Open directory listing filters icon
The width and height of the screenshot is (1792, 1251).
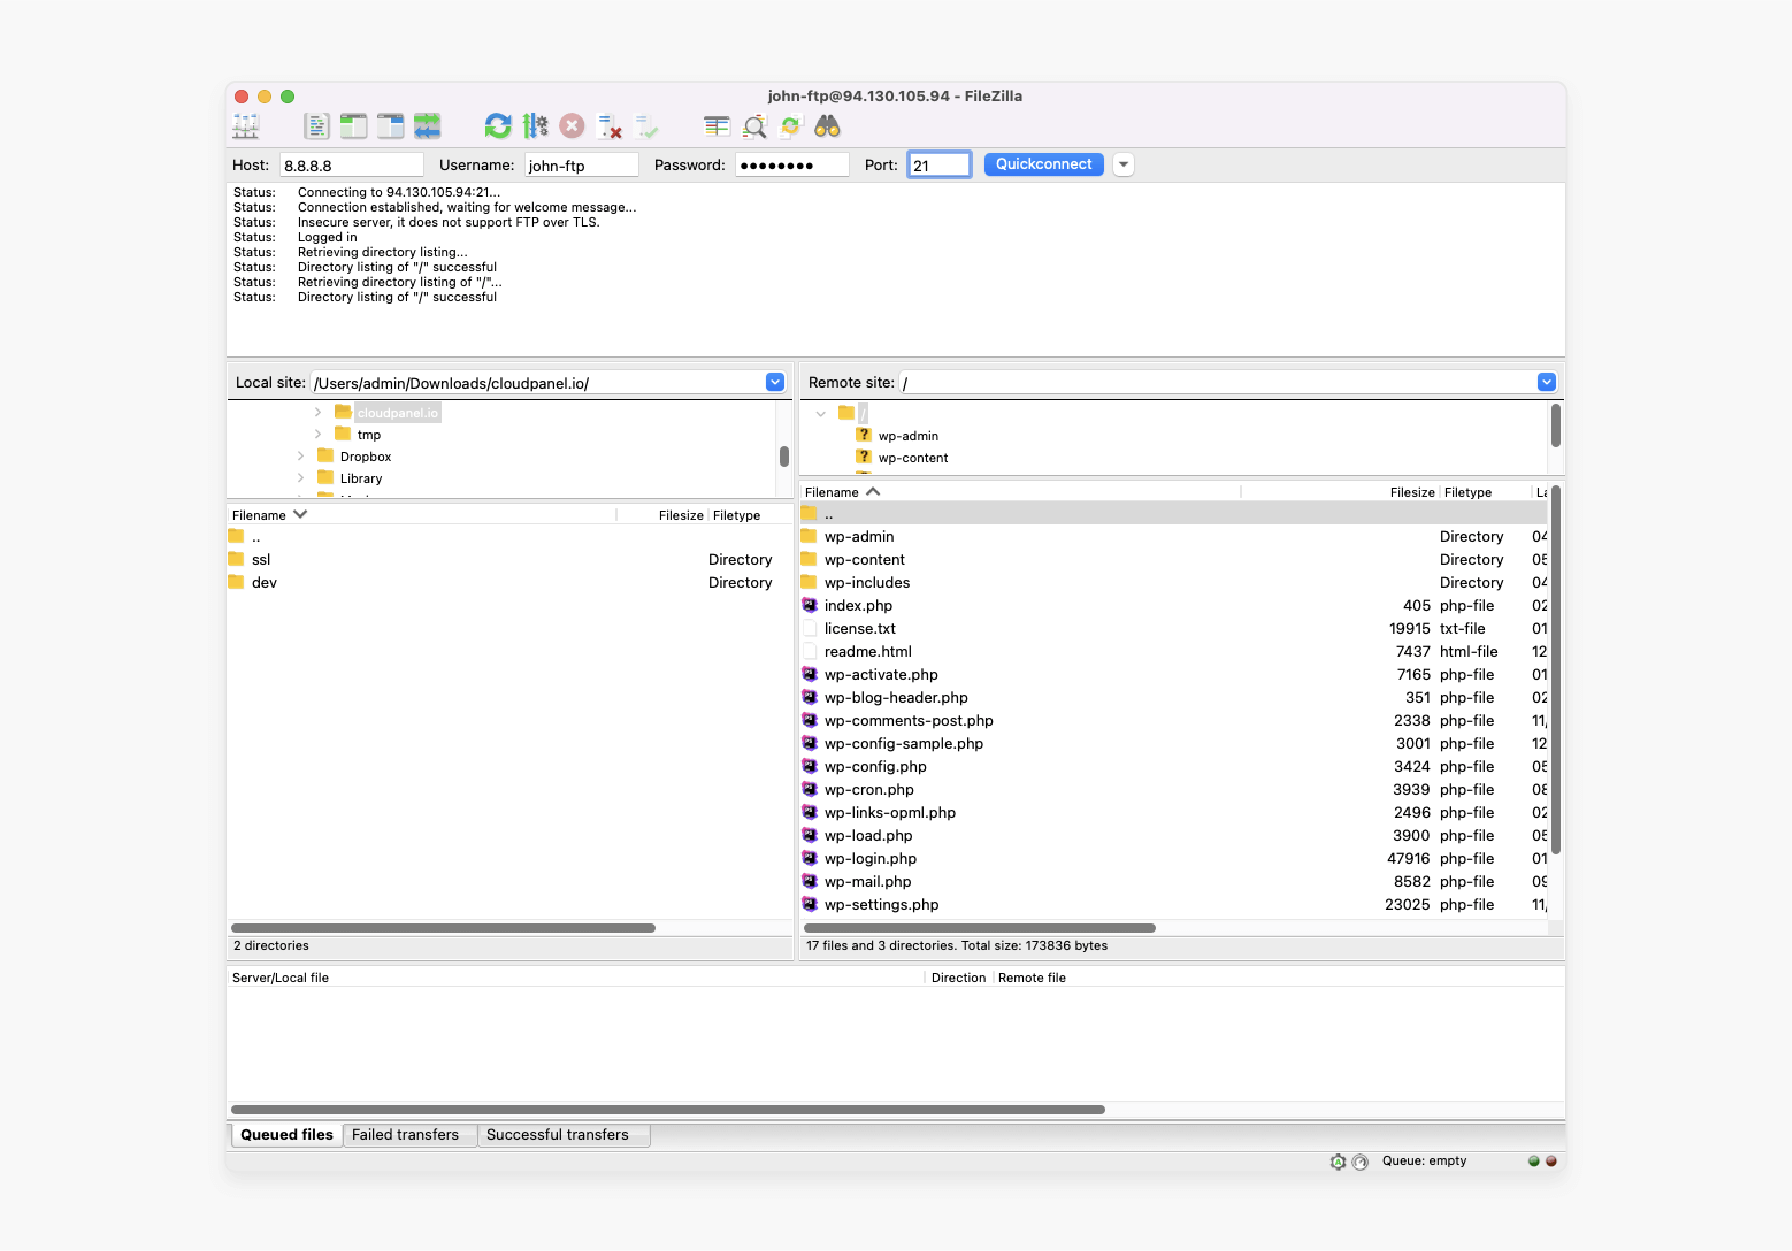717,126
